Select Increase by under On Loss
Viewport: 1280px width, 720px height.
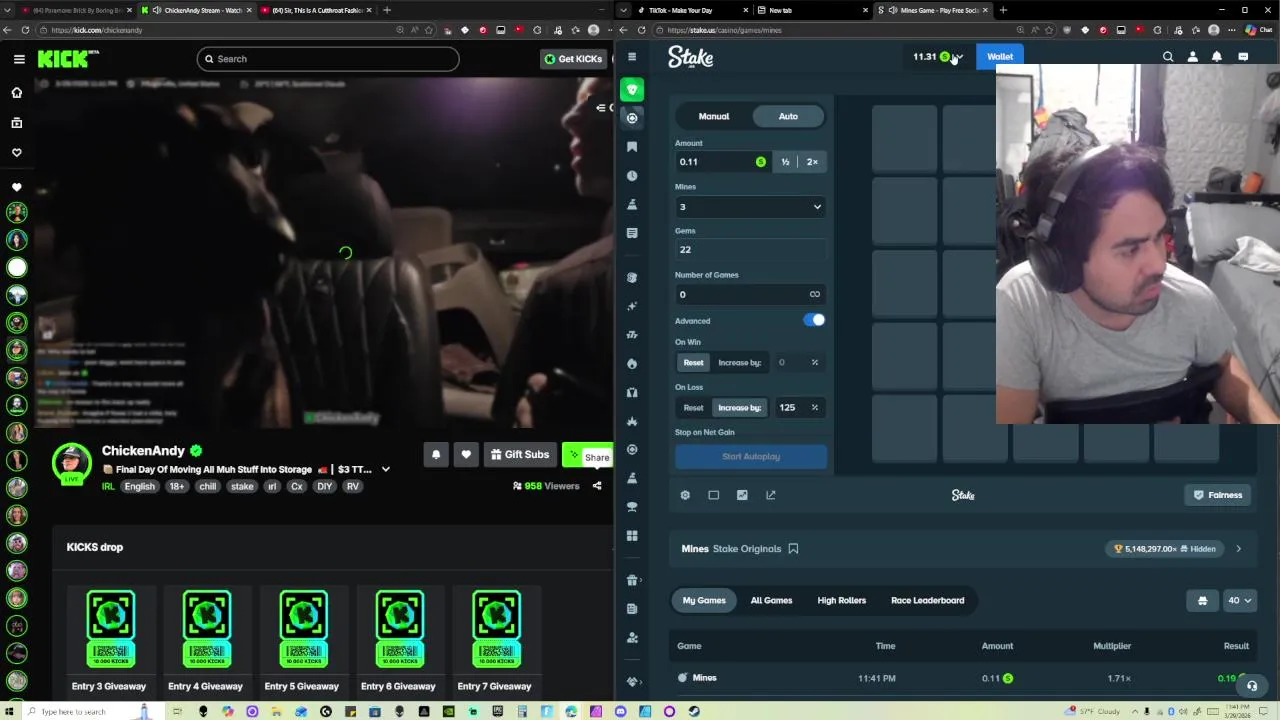[x=740, y=408]
